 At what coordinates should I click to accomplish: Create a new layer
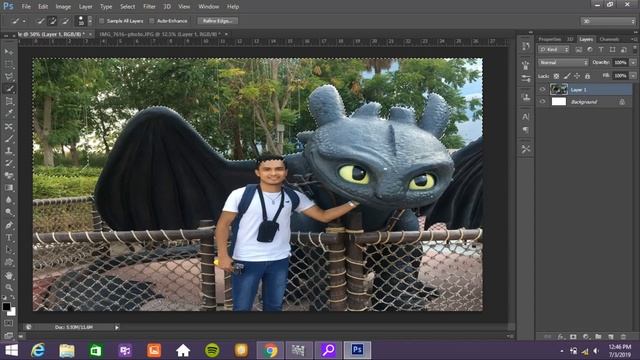[x=611, y=336]
